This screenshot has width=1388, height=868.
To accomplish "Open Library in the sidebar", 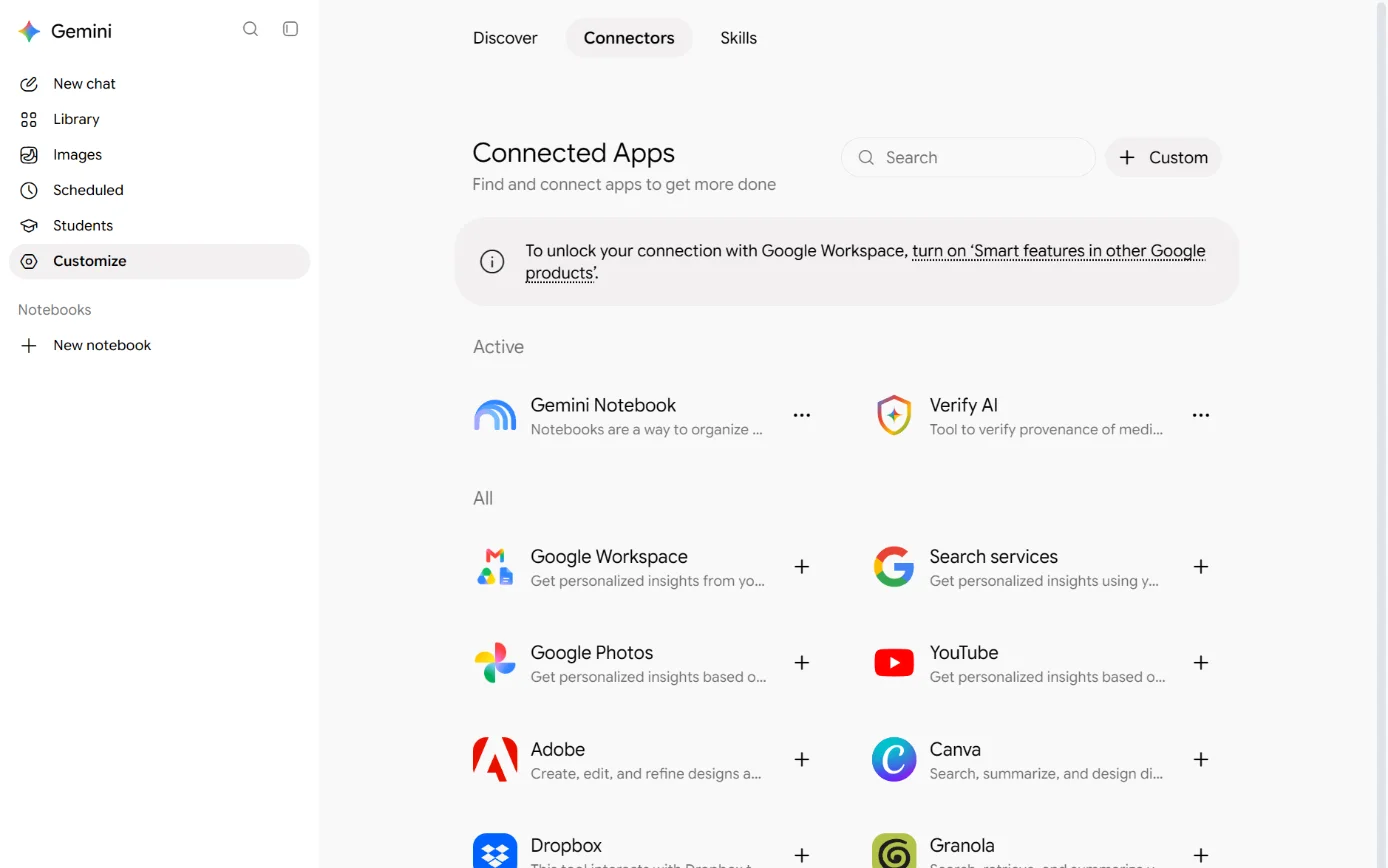I will pos(160,119).
